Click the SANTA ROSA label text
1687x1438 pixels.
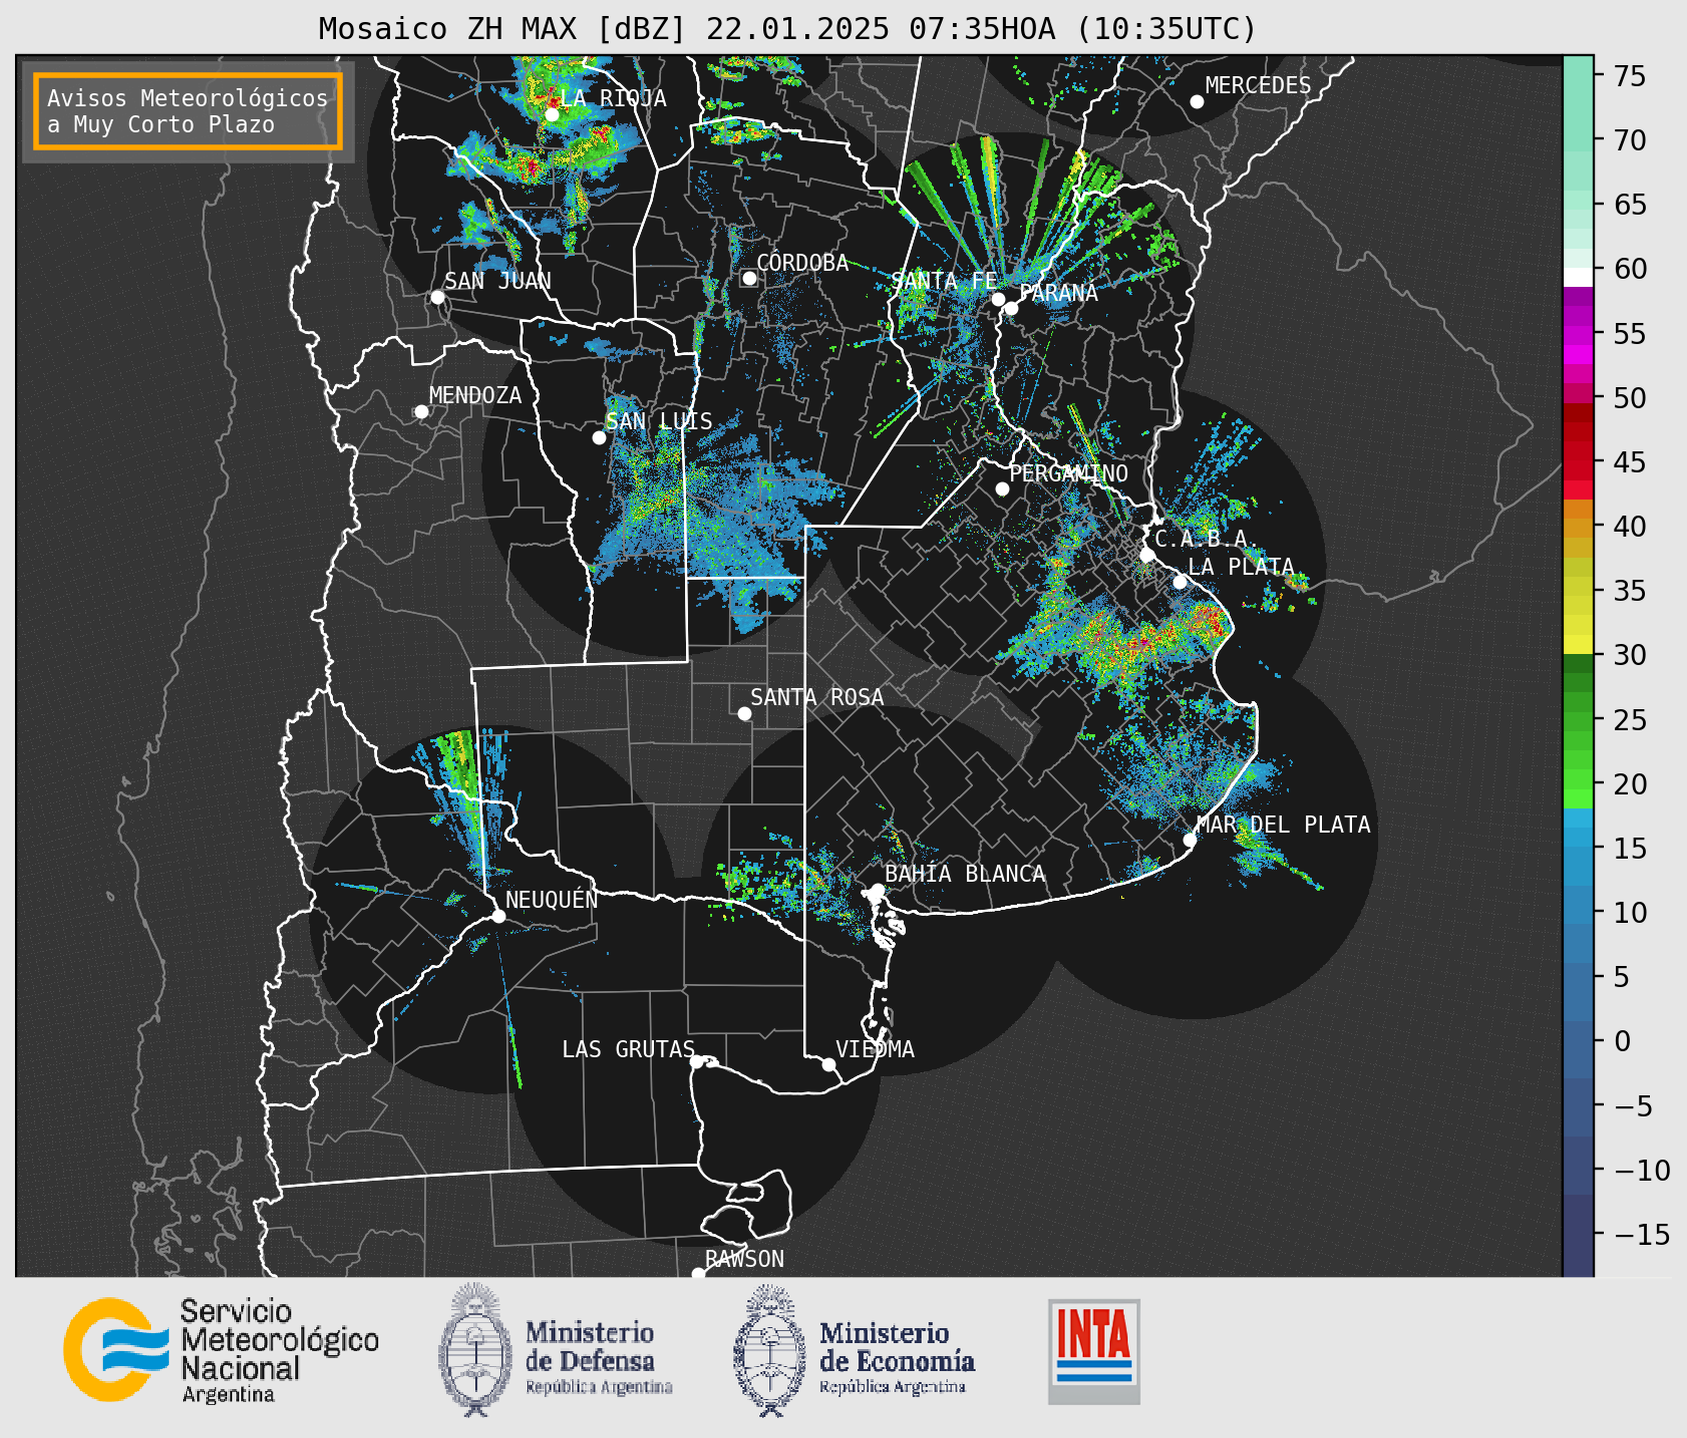[817, 697]
